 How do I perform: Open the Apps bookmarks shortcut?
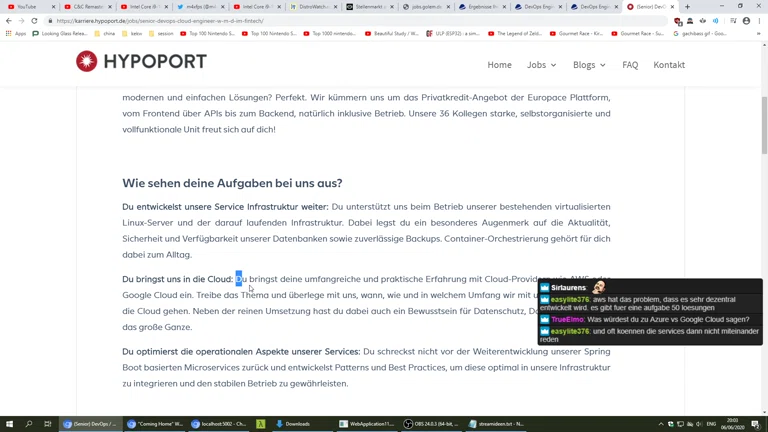[x=15, y=33]
